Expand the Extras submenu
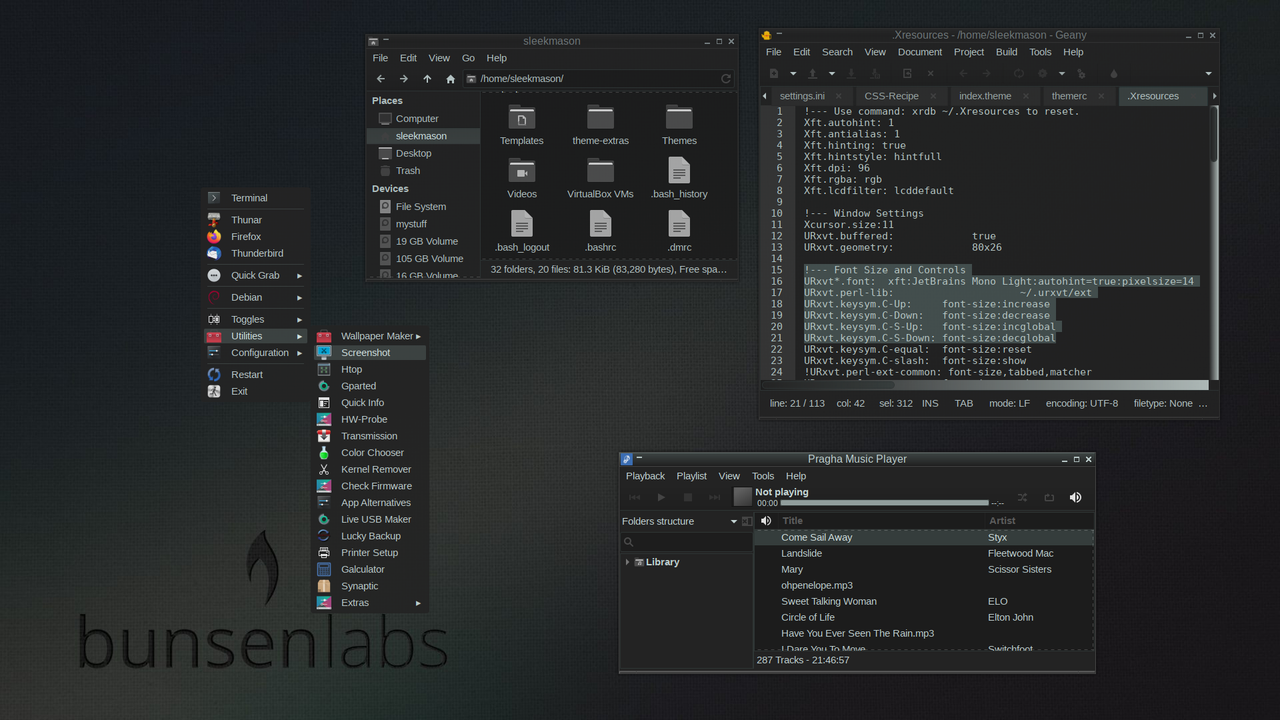 click(370, 603)
